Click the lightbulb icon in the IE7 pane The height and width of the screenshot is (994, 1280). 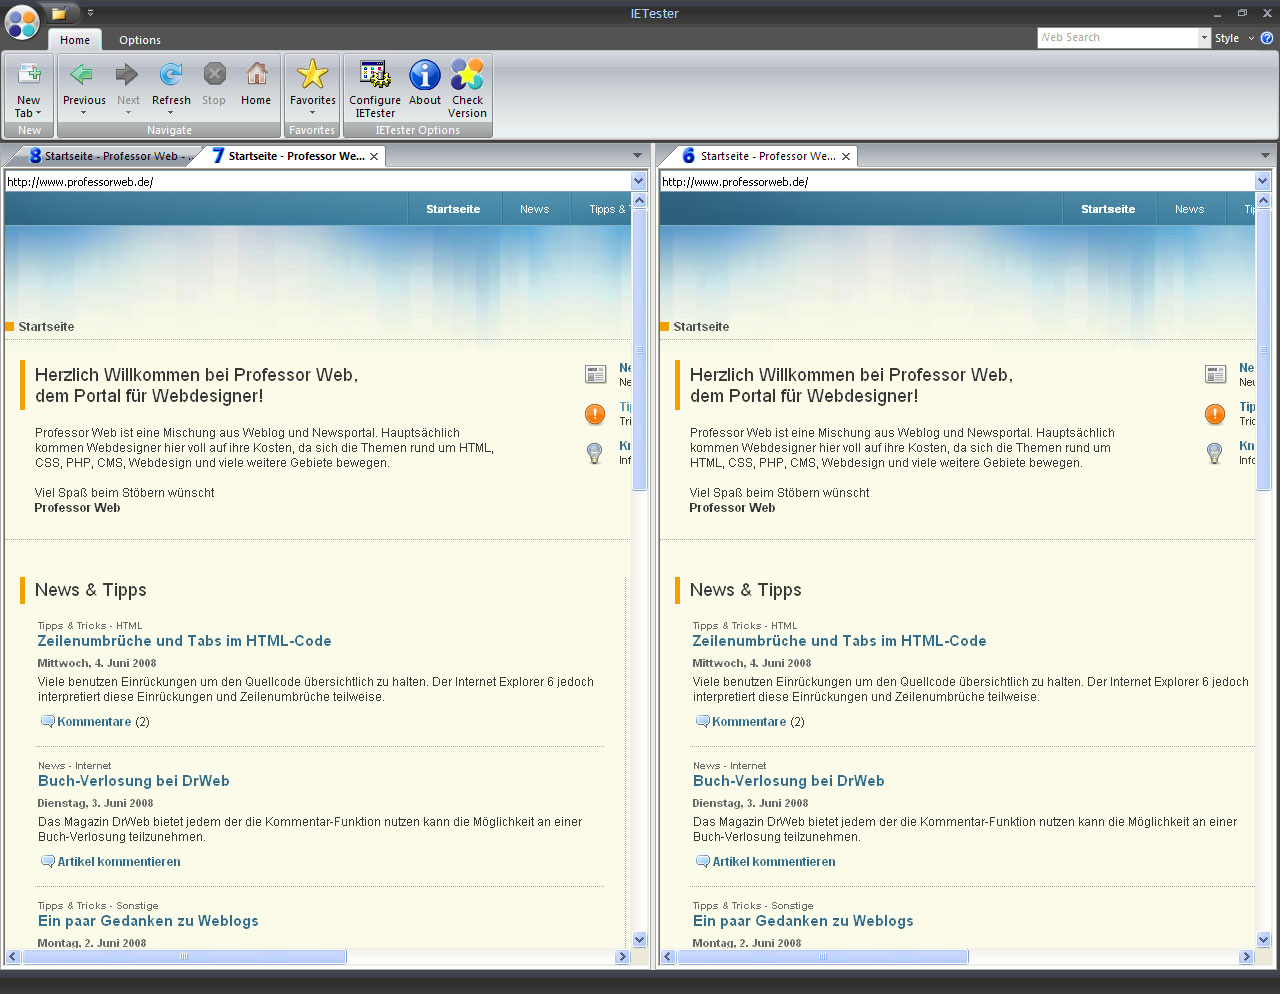pyautogui.click(x=595, y=453)
